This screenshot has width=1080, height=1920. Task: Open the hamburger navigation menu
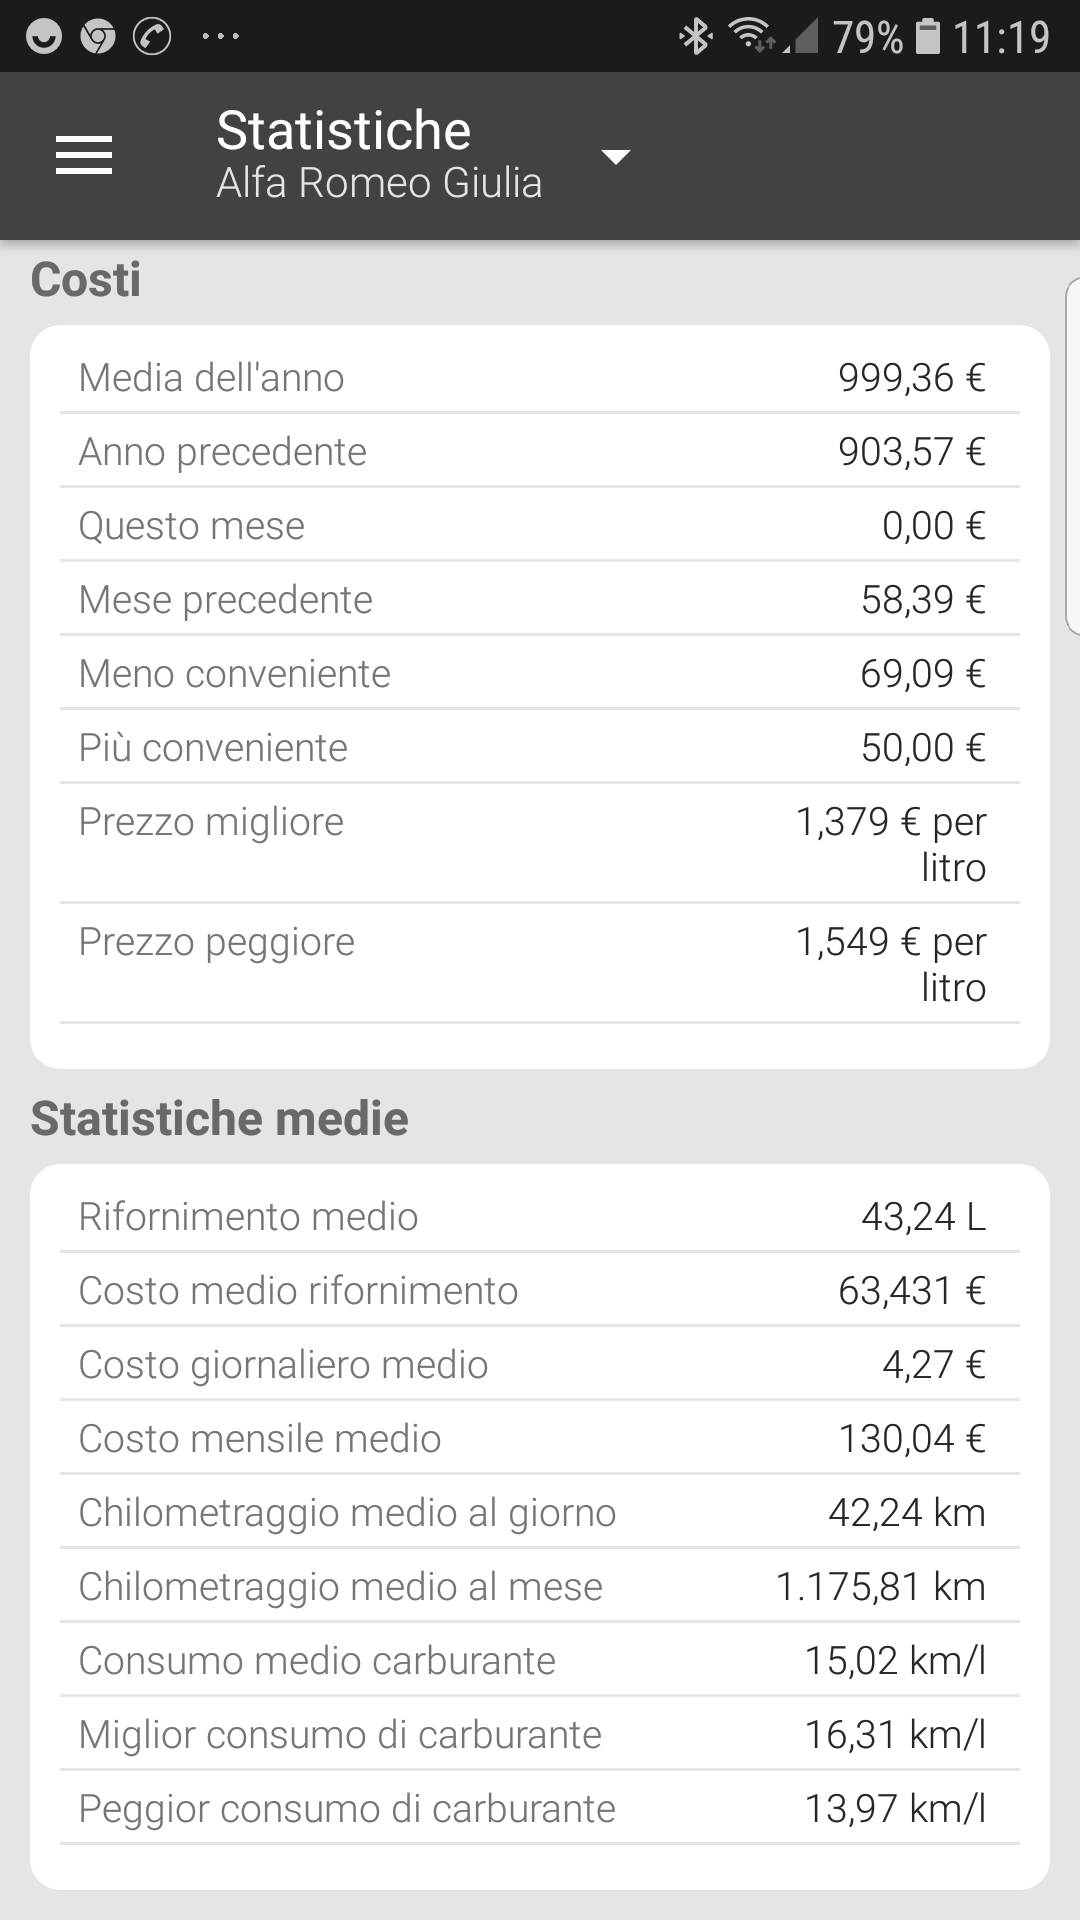pos(84,156)
